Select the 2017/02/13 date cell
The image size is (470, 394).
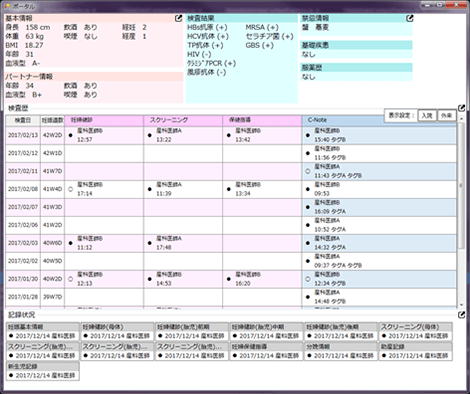coord(23,135)
